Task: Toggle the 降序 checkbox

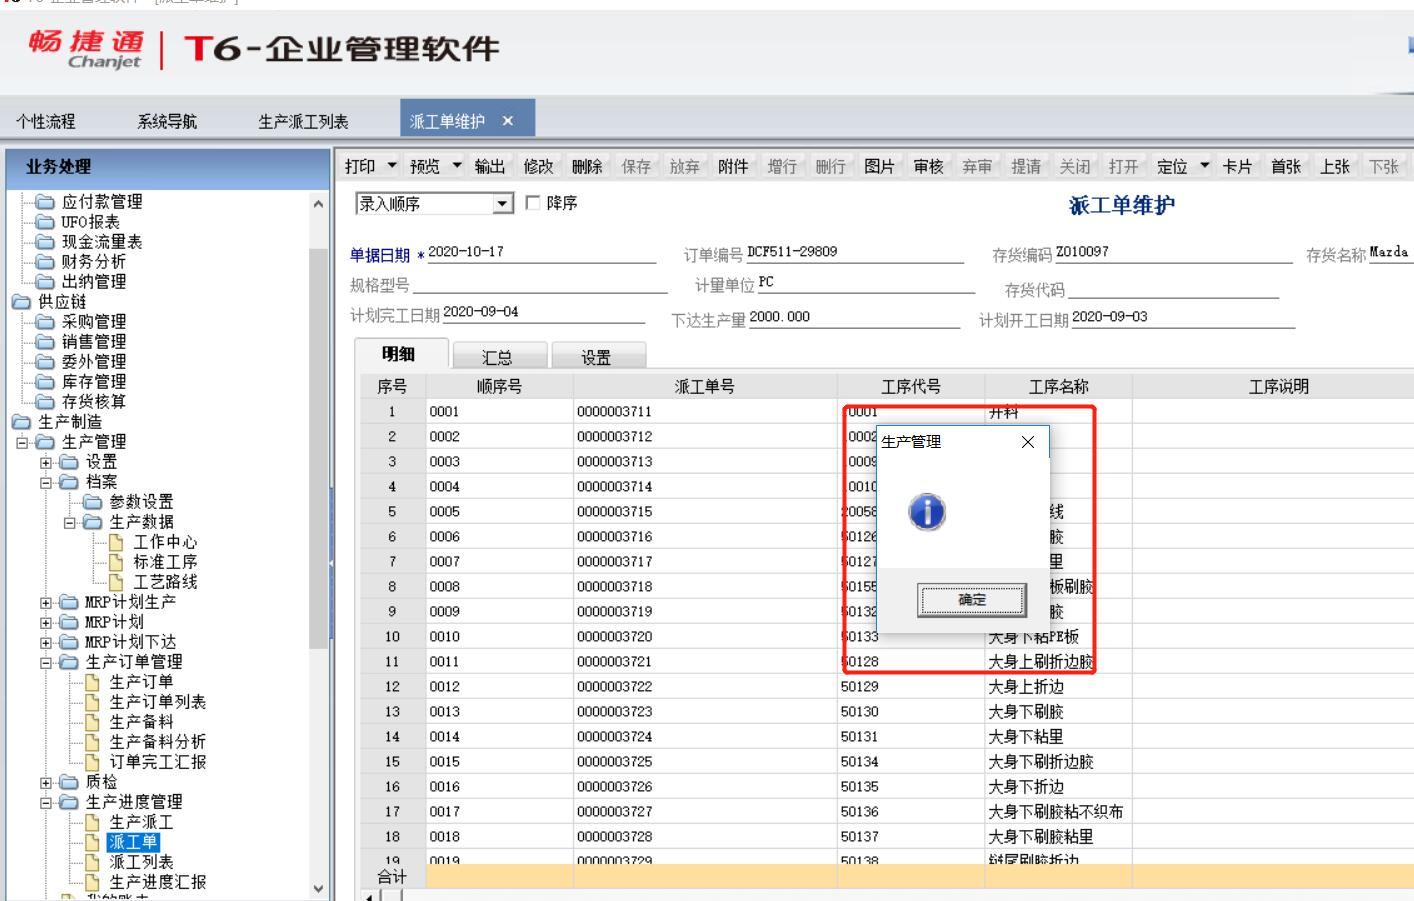Action: click(x=533, y=203)
